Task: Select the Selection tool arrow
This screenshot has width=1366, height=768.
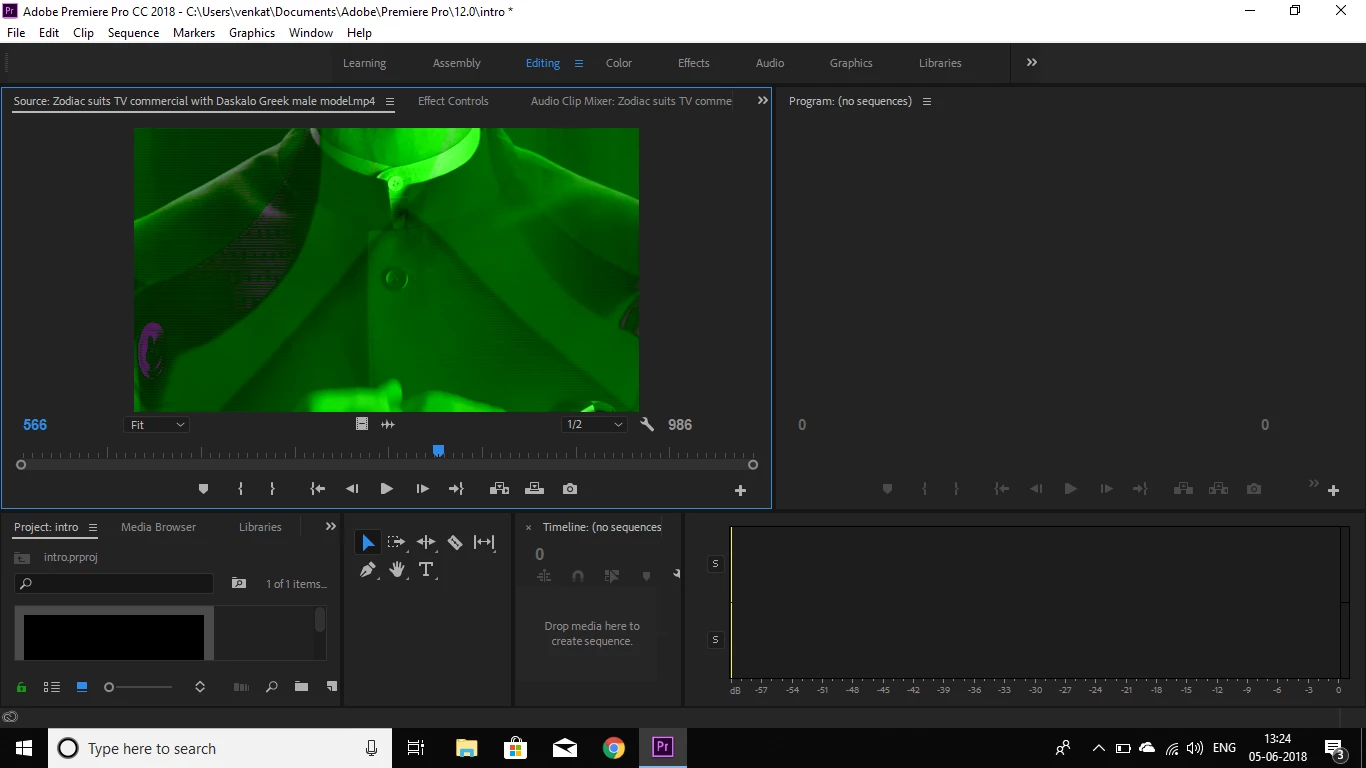Action: coord(368,542)
